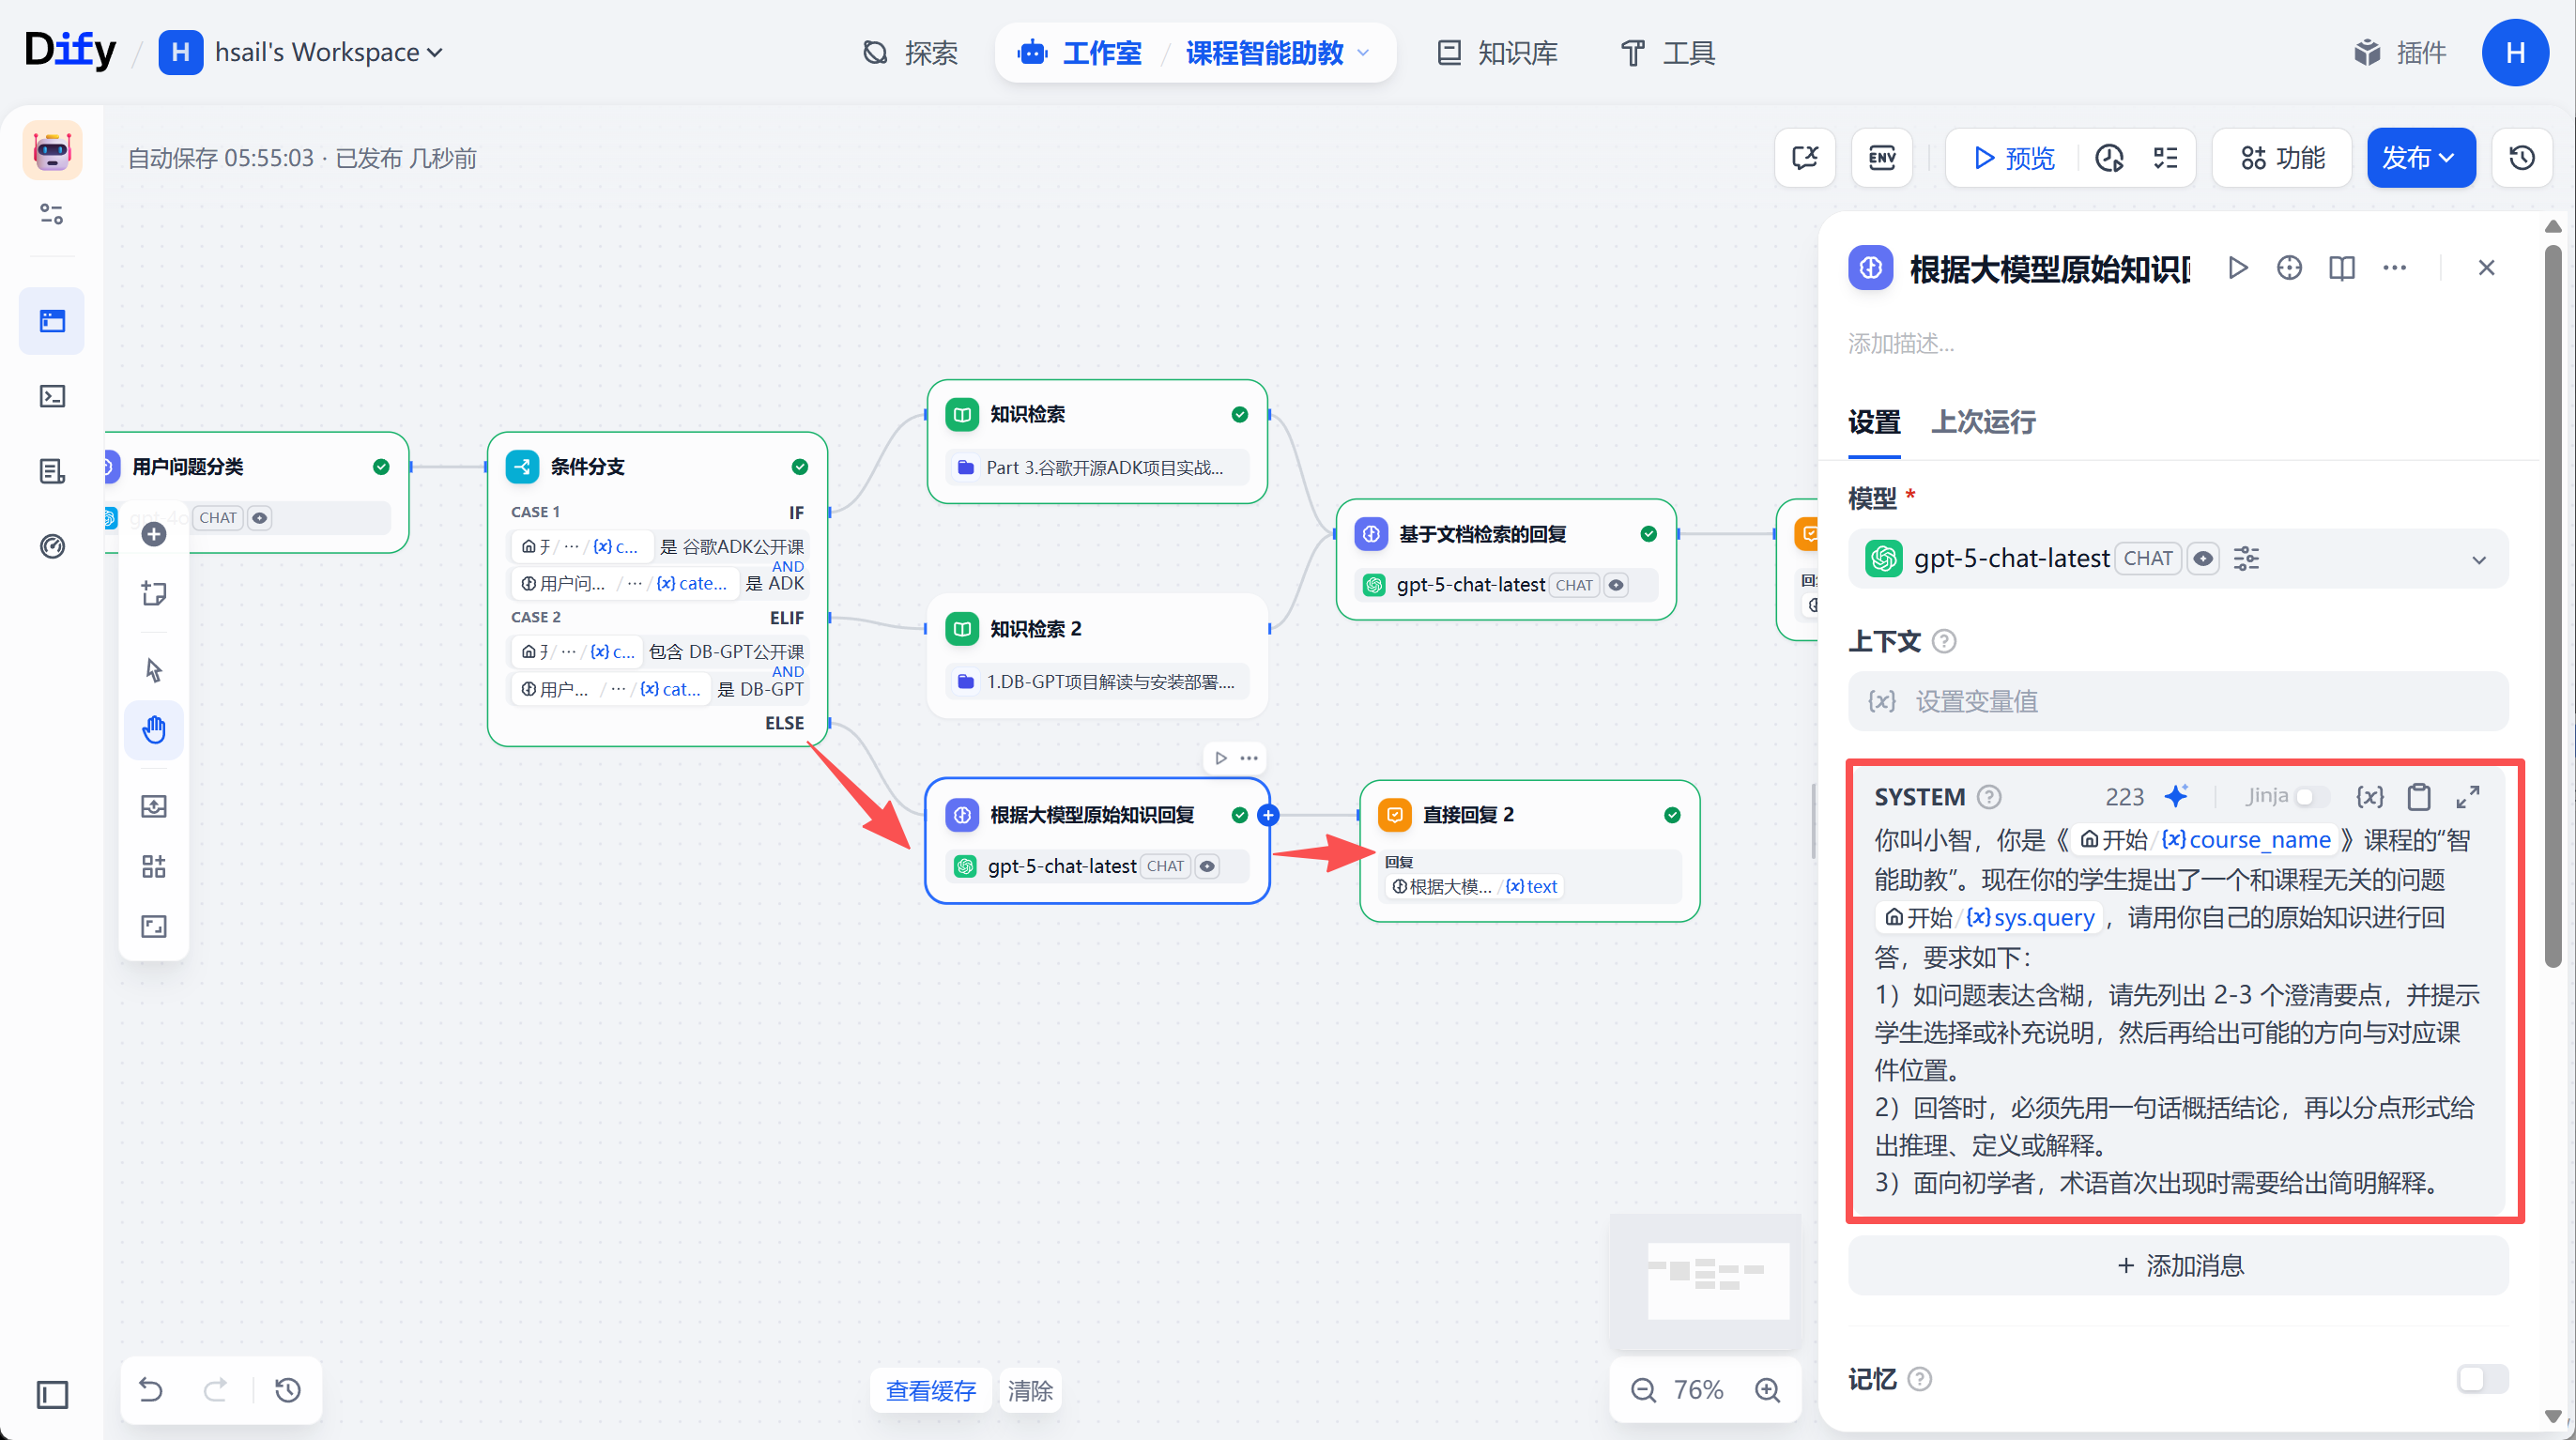Click the 查看缓存 link

(929, 1390)
